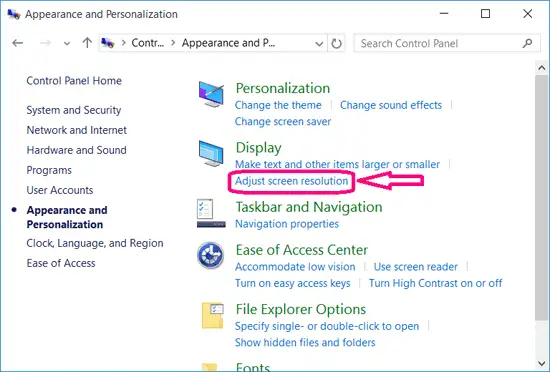Screen dimensions: 550x372
Task: Click the Ease of Access Center icon
Action: click(210, 255)
